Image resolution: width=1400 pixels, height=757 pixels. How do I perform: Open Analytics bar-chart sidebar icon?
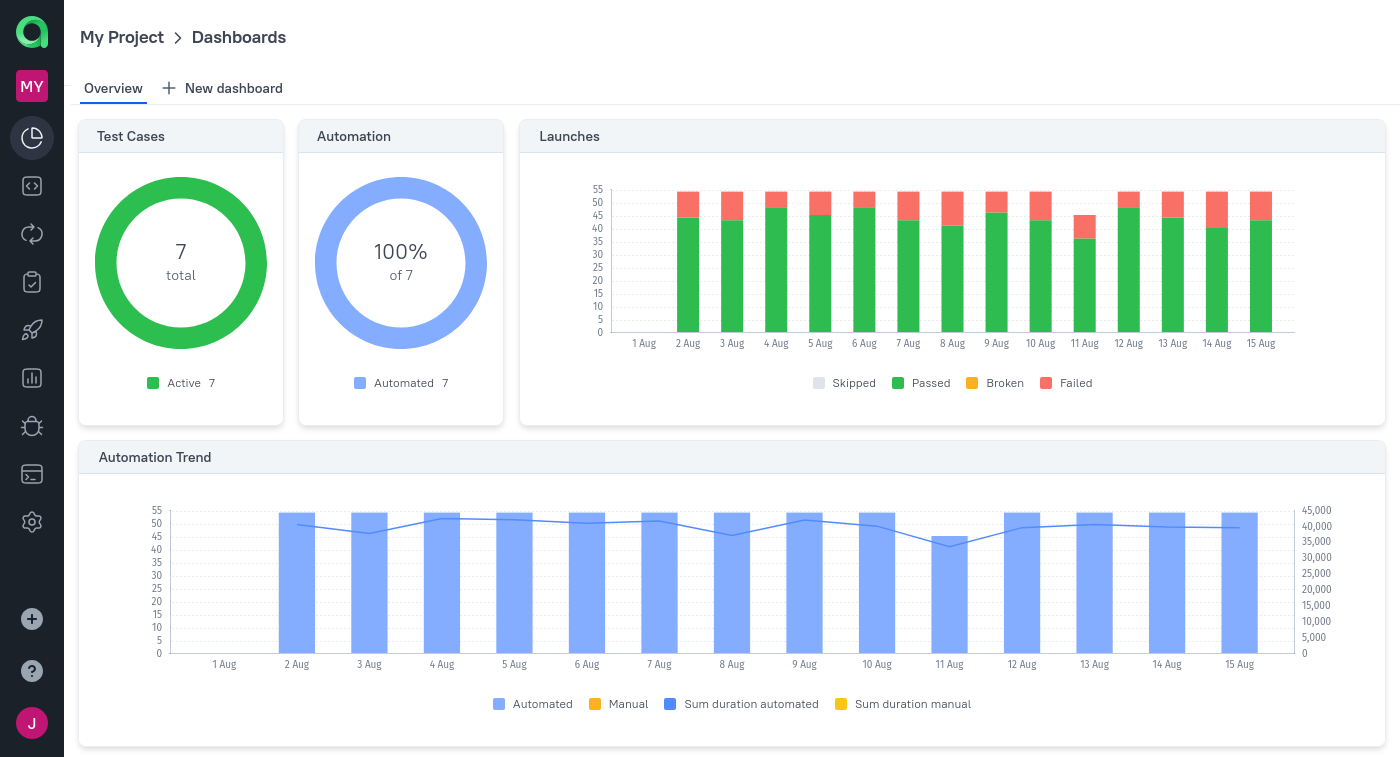[x=32, y=378]
